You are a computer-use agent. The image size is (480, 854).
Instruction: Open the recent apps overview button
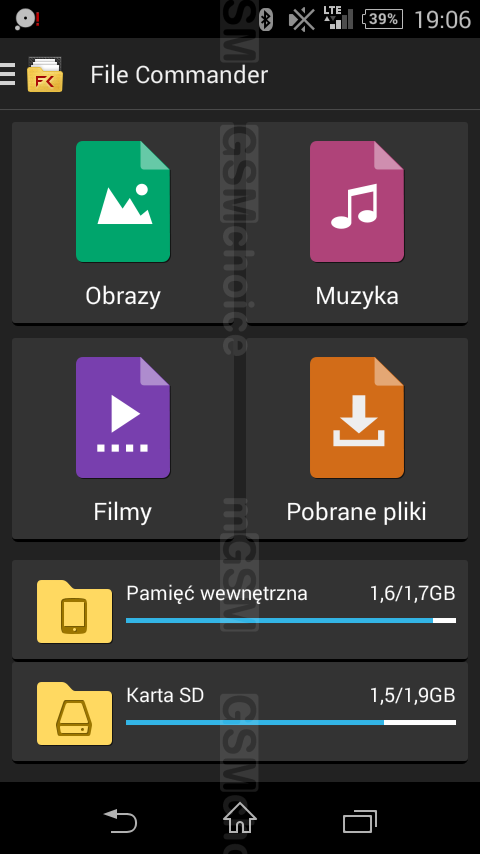coord(360,821)
